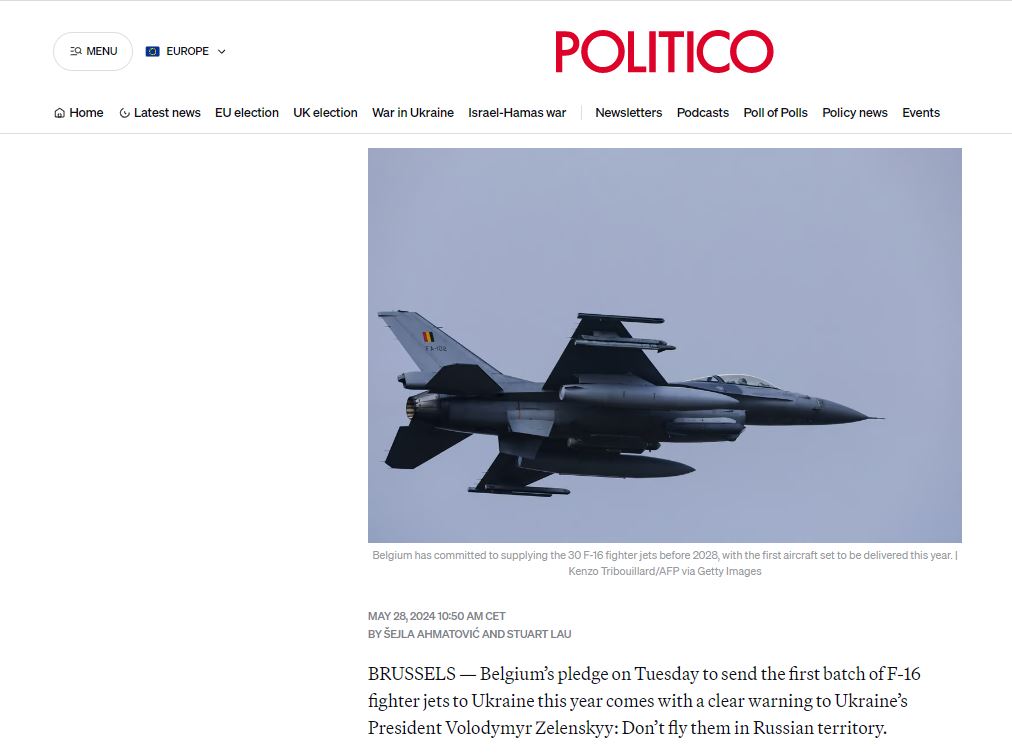Viewport: 1012px width, 756px height.
Task: Expand the Europe edition chevron
Action: coord(221,52)
